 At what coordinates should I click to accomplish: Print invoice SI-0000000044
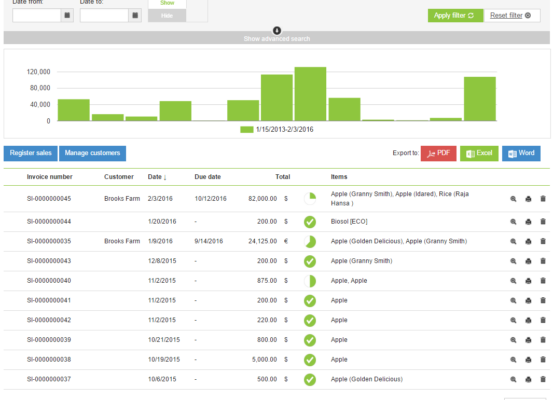(x=528, y=222)
